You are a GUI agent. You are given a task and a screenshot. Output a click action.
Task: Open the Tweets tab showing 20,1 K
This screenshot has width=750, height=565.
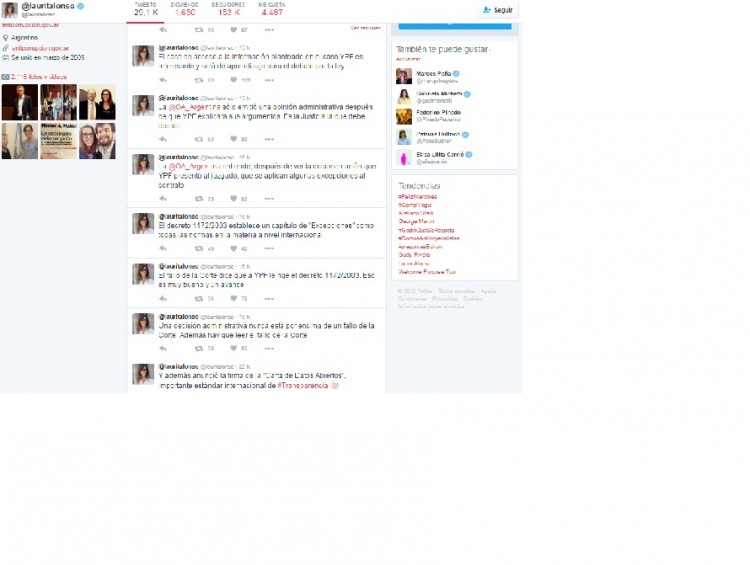tap(144, 10)
